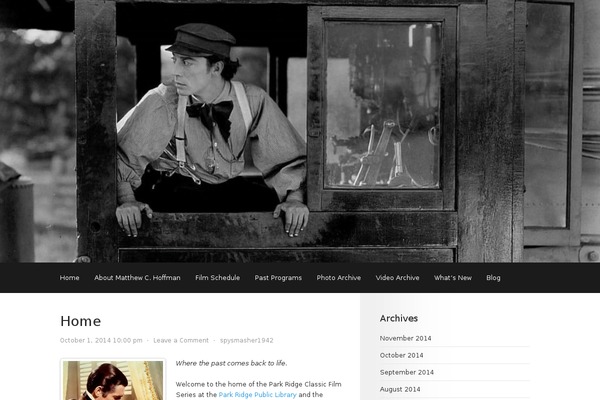The image size is (600, 400).
Task: Open author spysmasher1942 link
Action: [x=246, y=340]
